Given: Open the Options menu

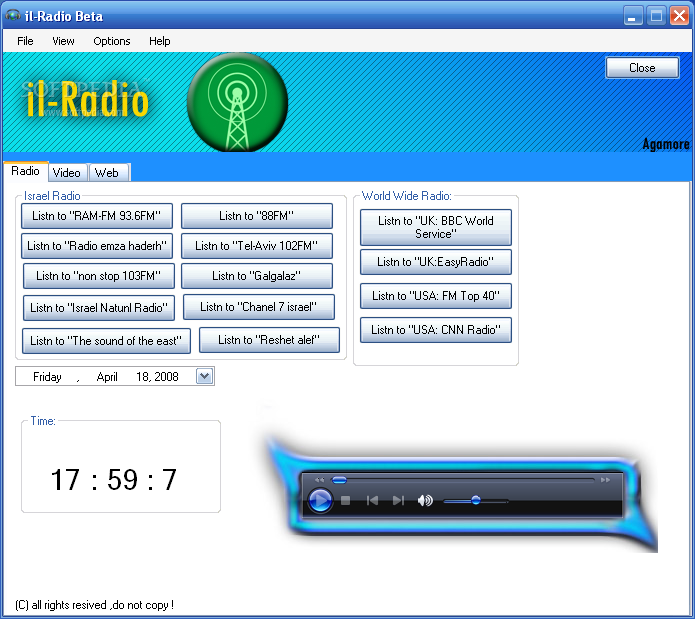Looking at the screenshot, I should [112, 41].
